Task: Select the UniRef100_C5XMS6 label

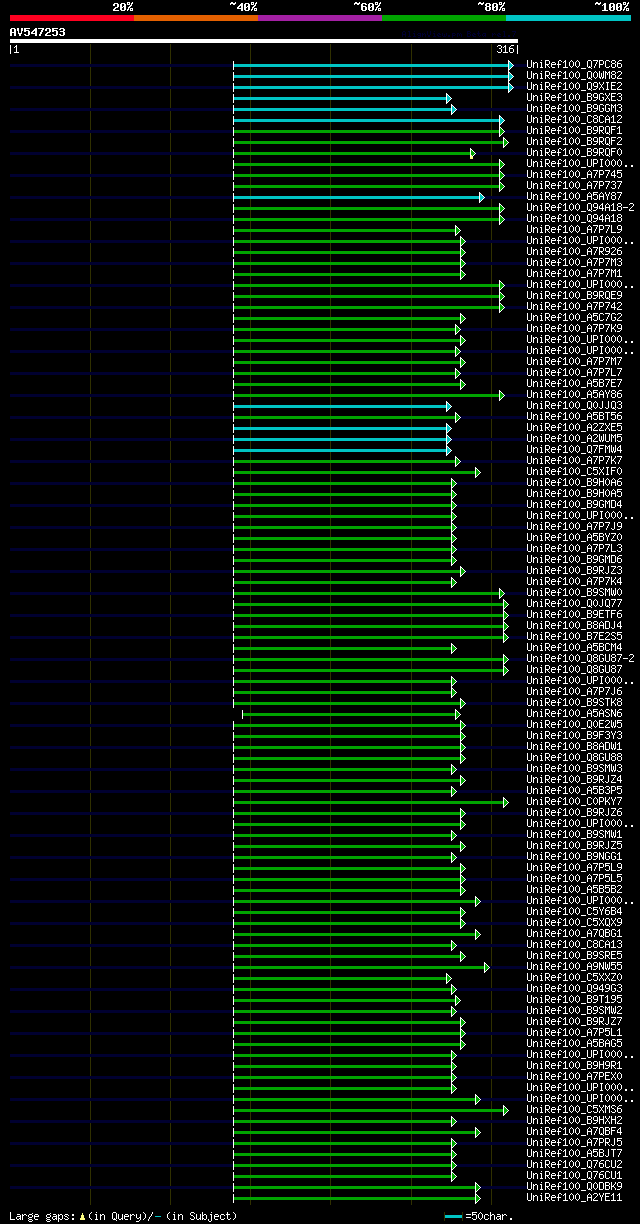Action: (574, 1109)
